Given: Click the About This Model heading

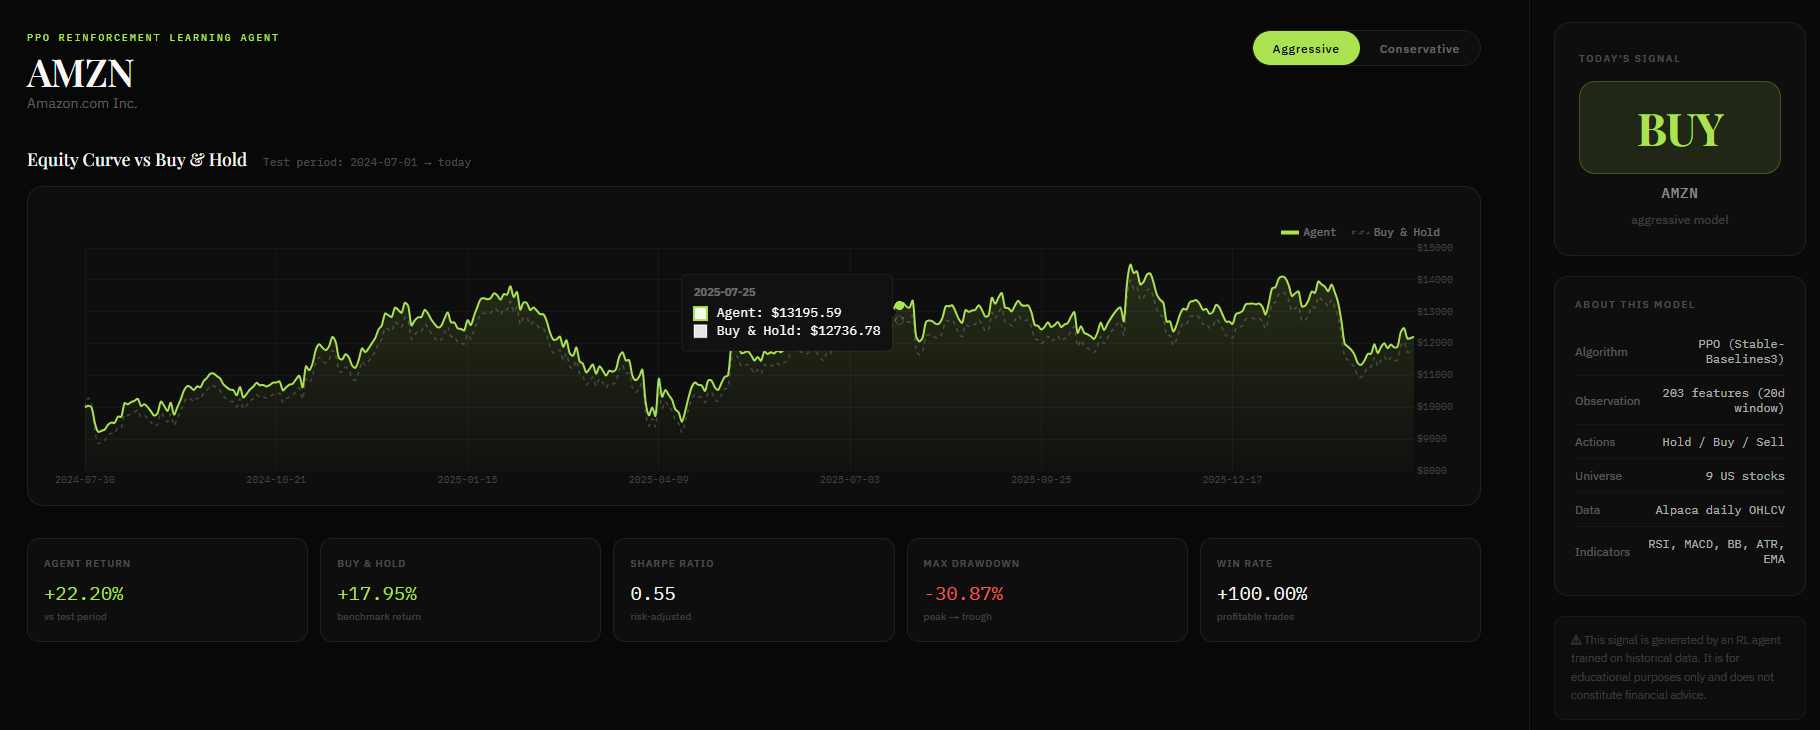Looking at the screenshot, I should tap(1635, 305).
